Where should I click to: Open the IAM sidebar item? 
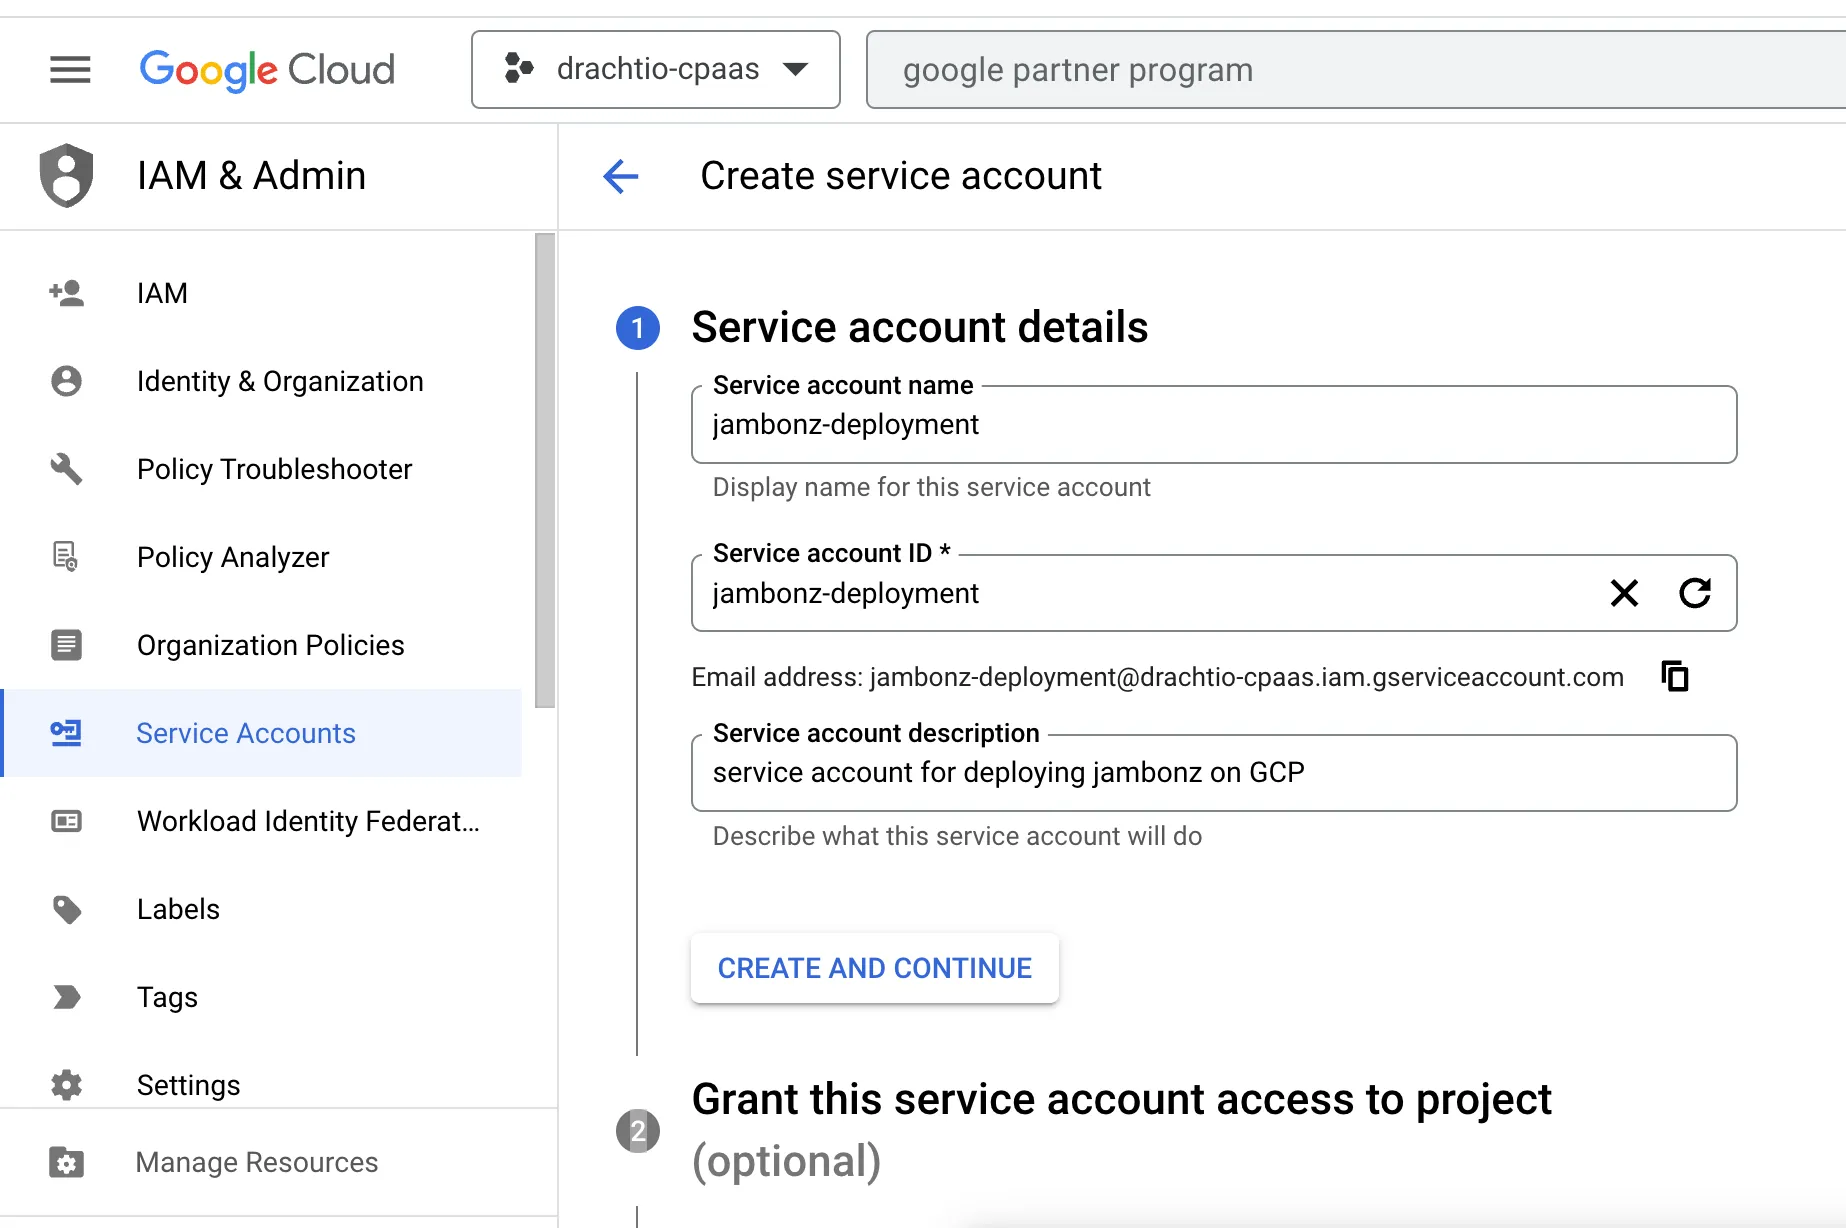point(261,293)
